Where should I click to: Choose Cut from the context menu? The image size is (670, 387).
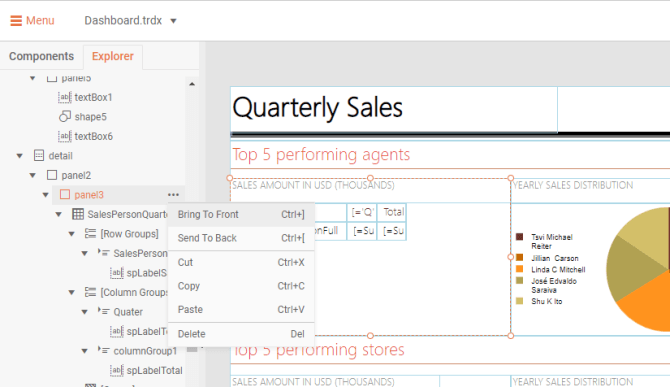coord(241,262)
